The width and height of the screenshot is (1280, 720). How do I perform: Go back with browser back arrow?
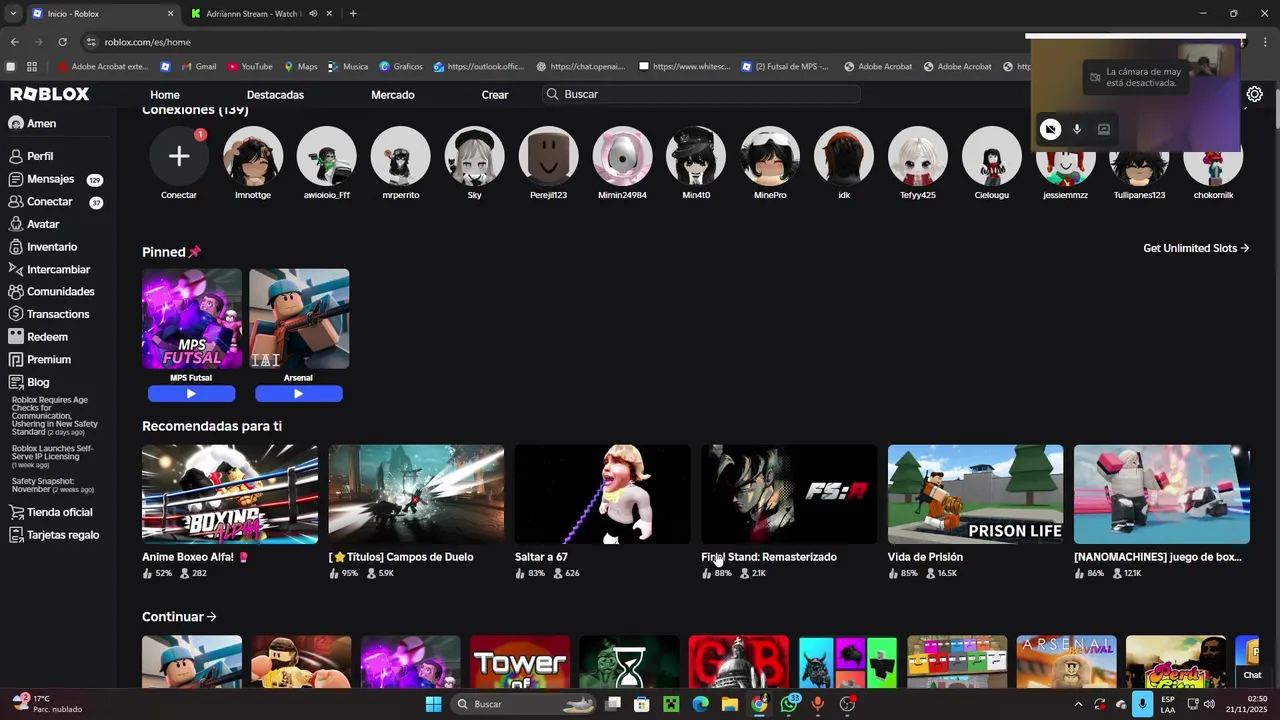pos(14,42)
